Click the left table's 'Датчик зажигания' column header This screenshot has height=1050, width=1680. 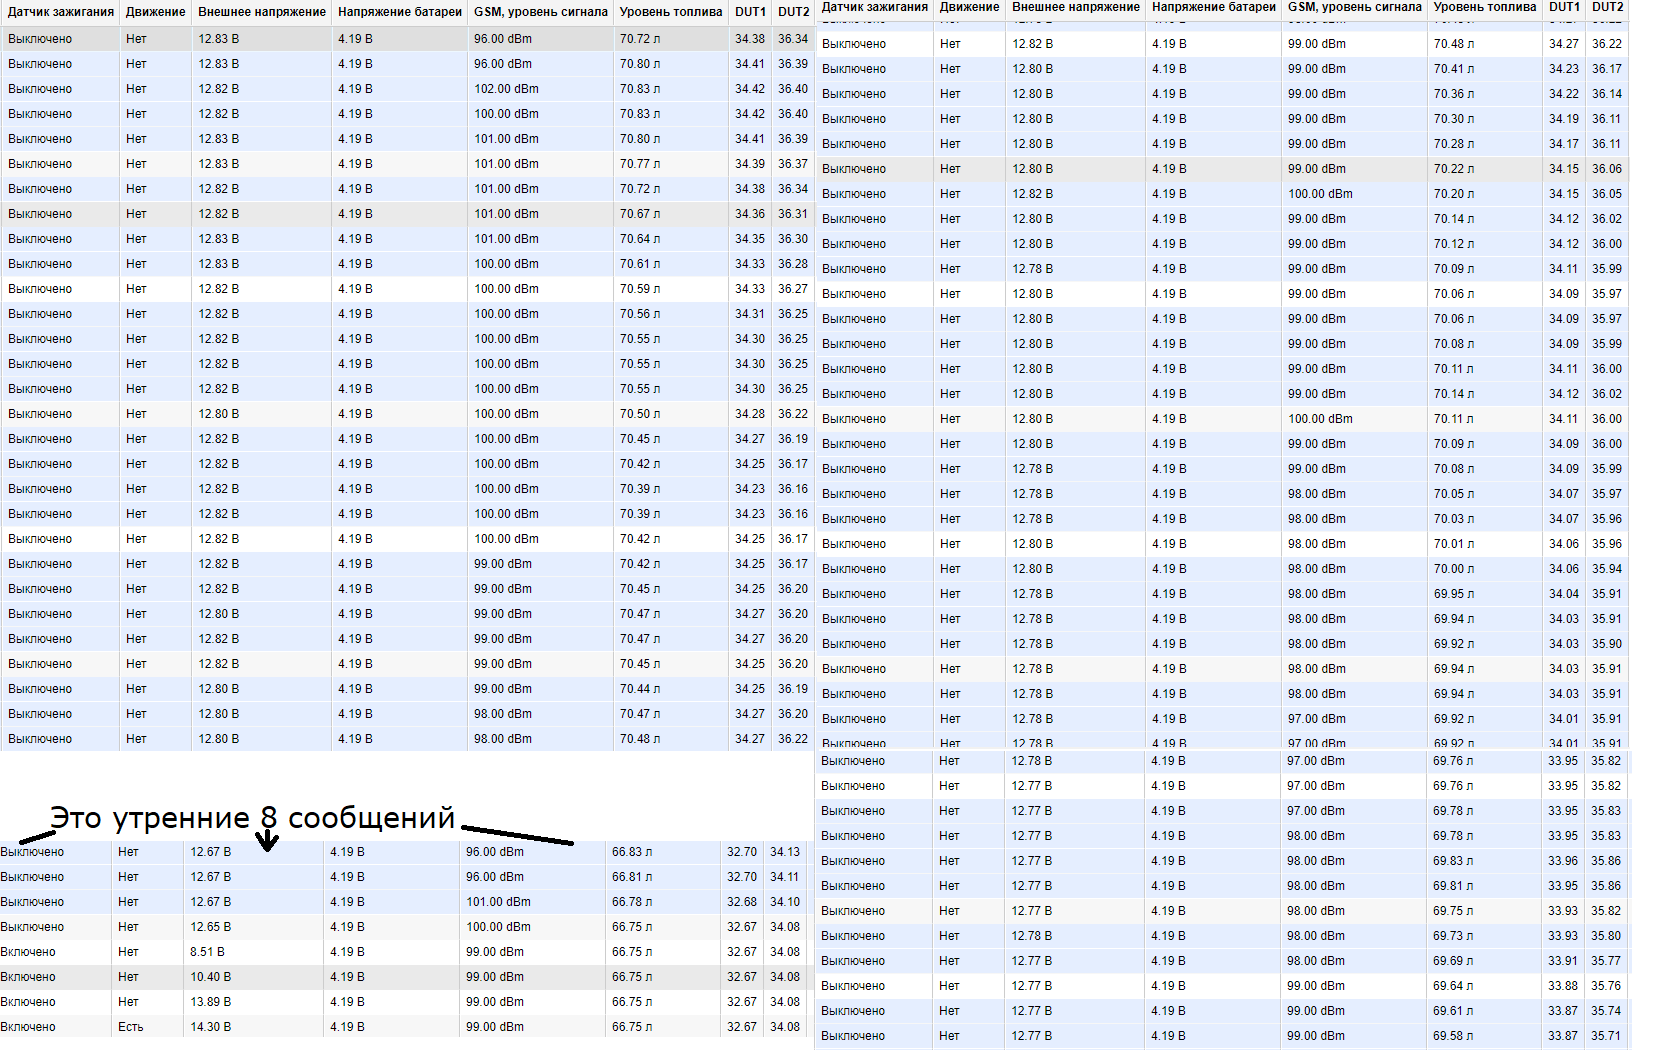click(x=61, y=12)
